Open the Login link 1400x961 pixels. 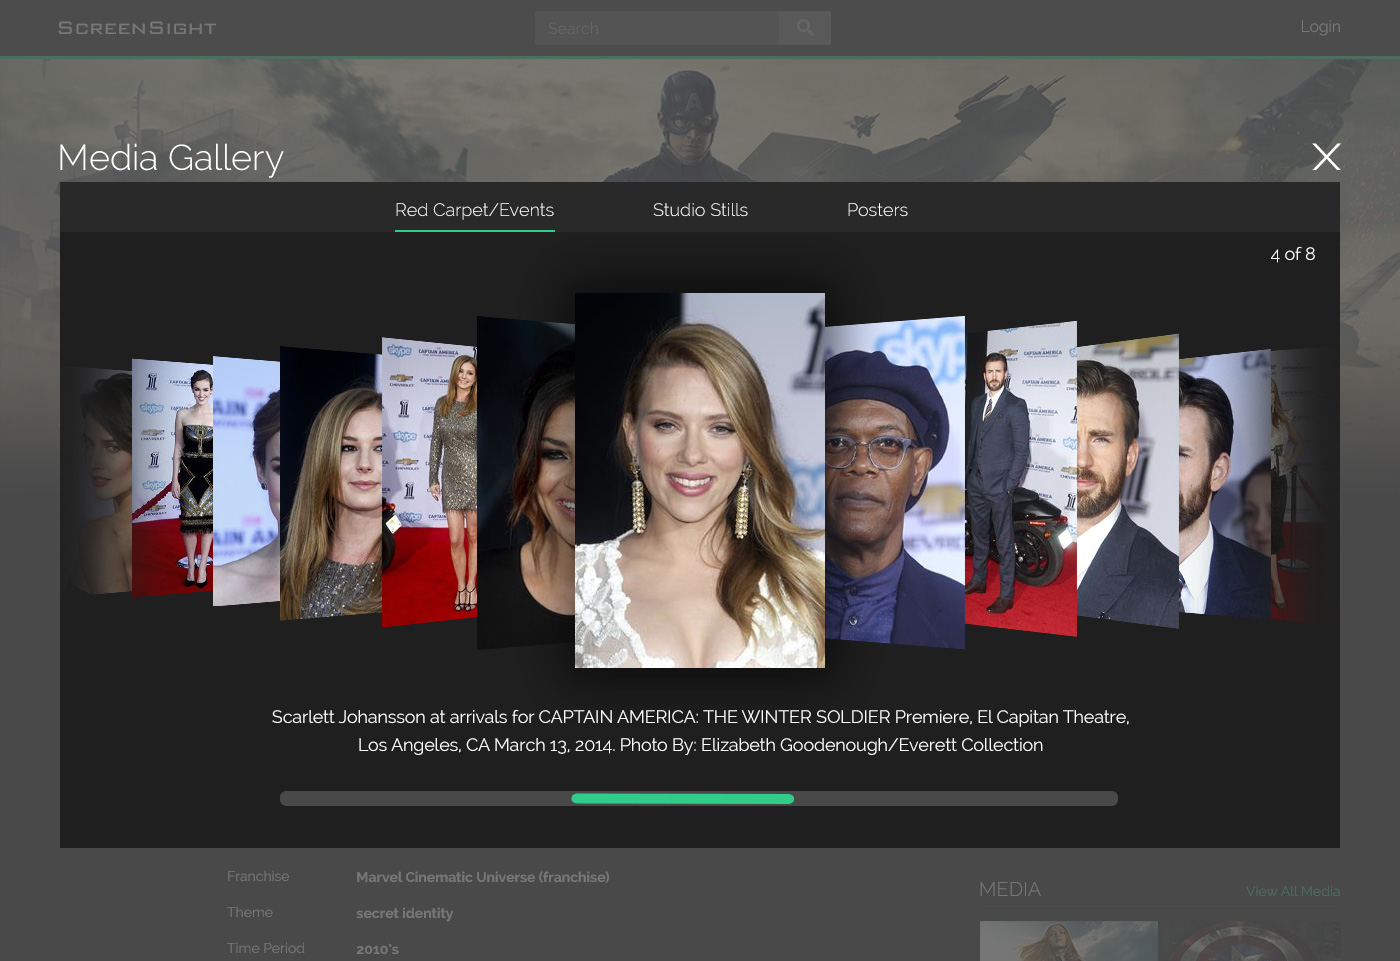pos(1320,27)
